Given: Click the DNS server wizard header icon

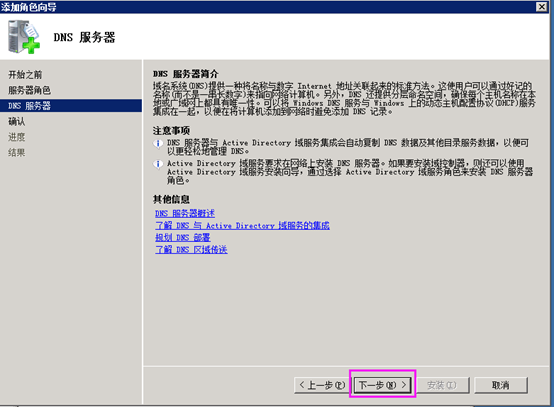Looking at the screenshot, I should (x=24, y=37).
